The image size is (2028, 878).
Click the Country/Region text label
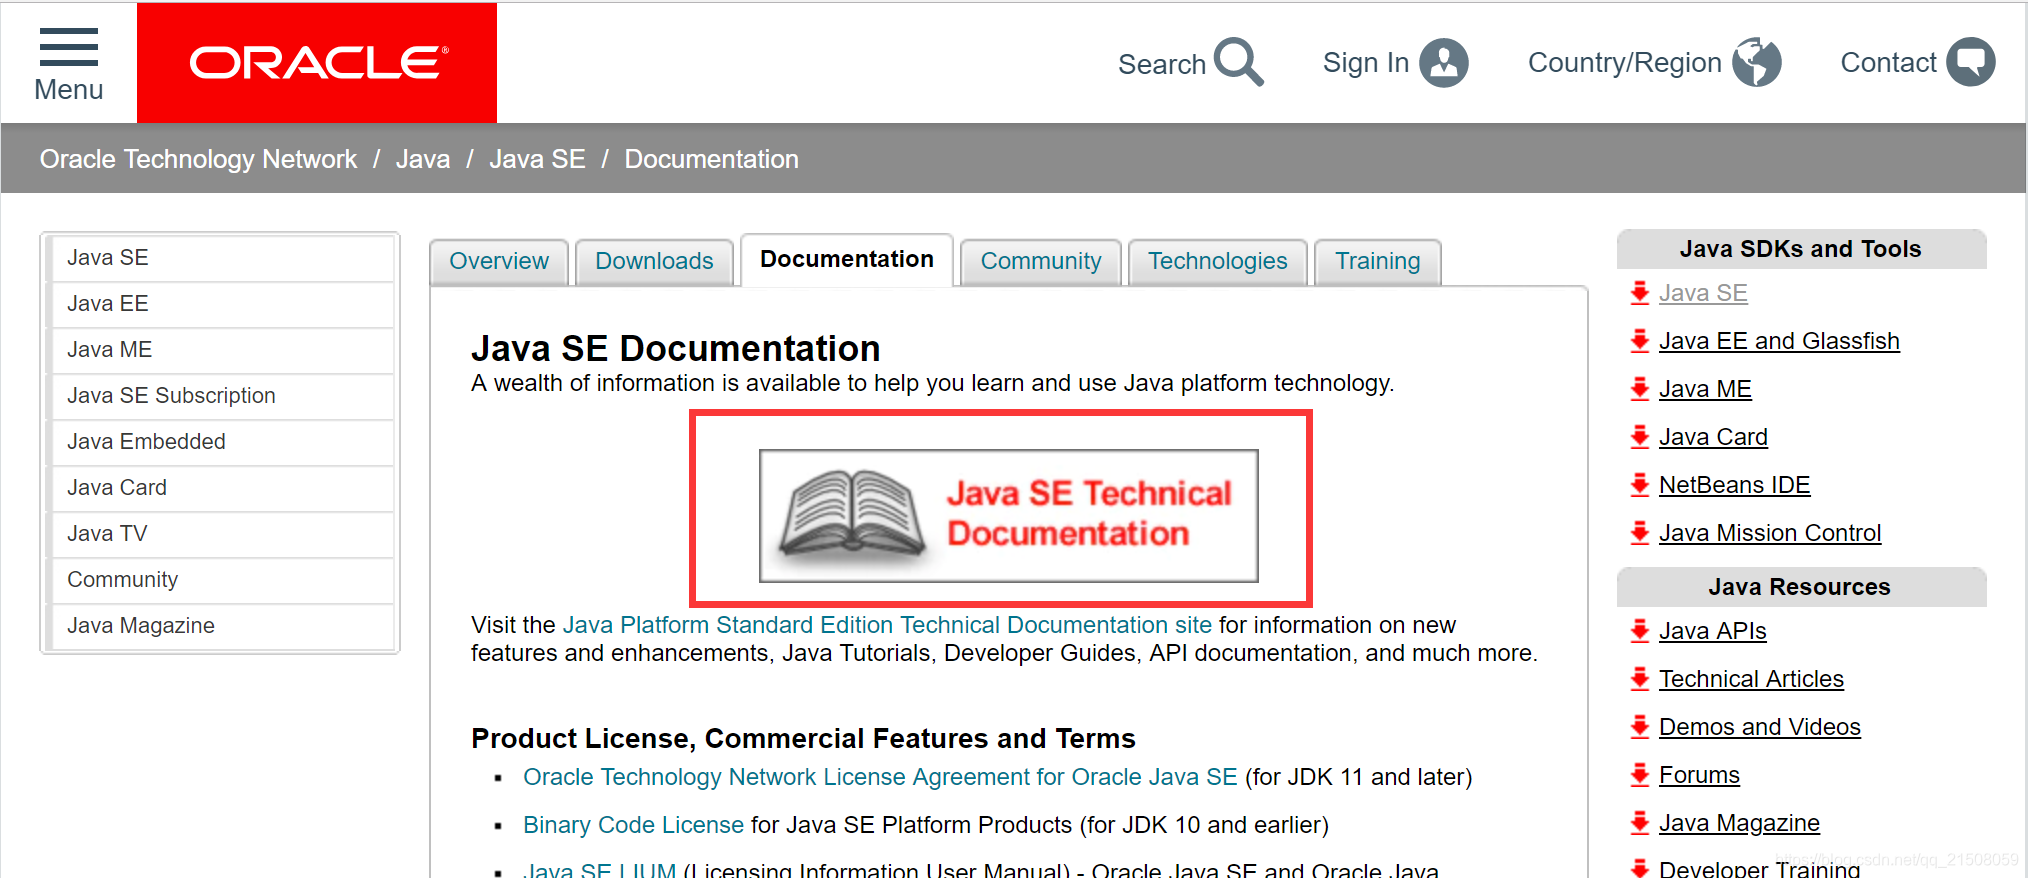click(x=1625, y=63)
